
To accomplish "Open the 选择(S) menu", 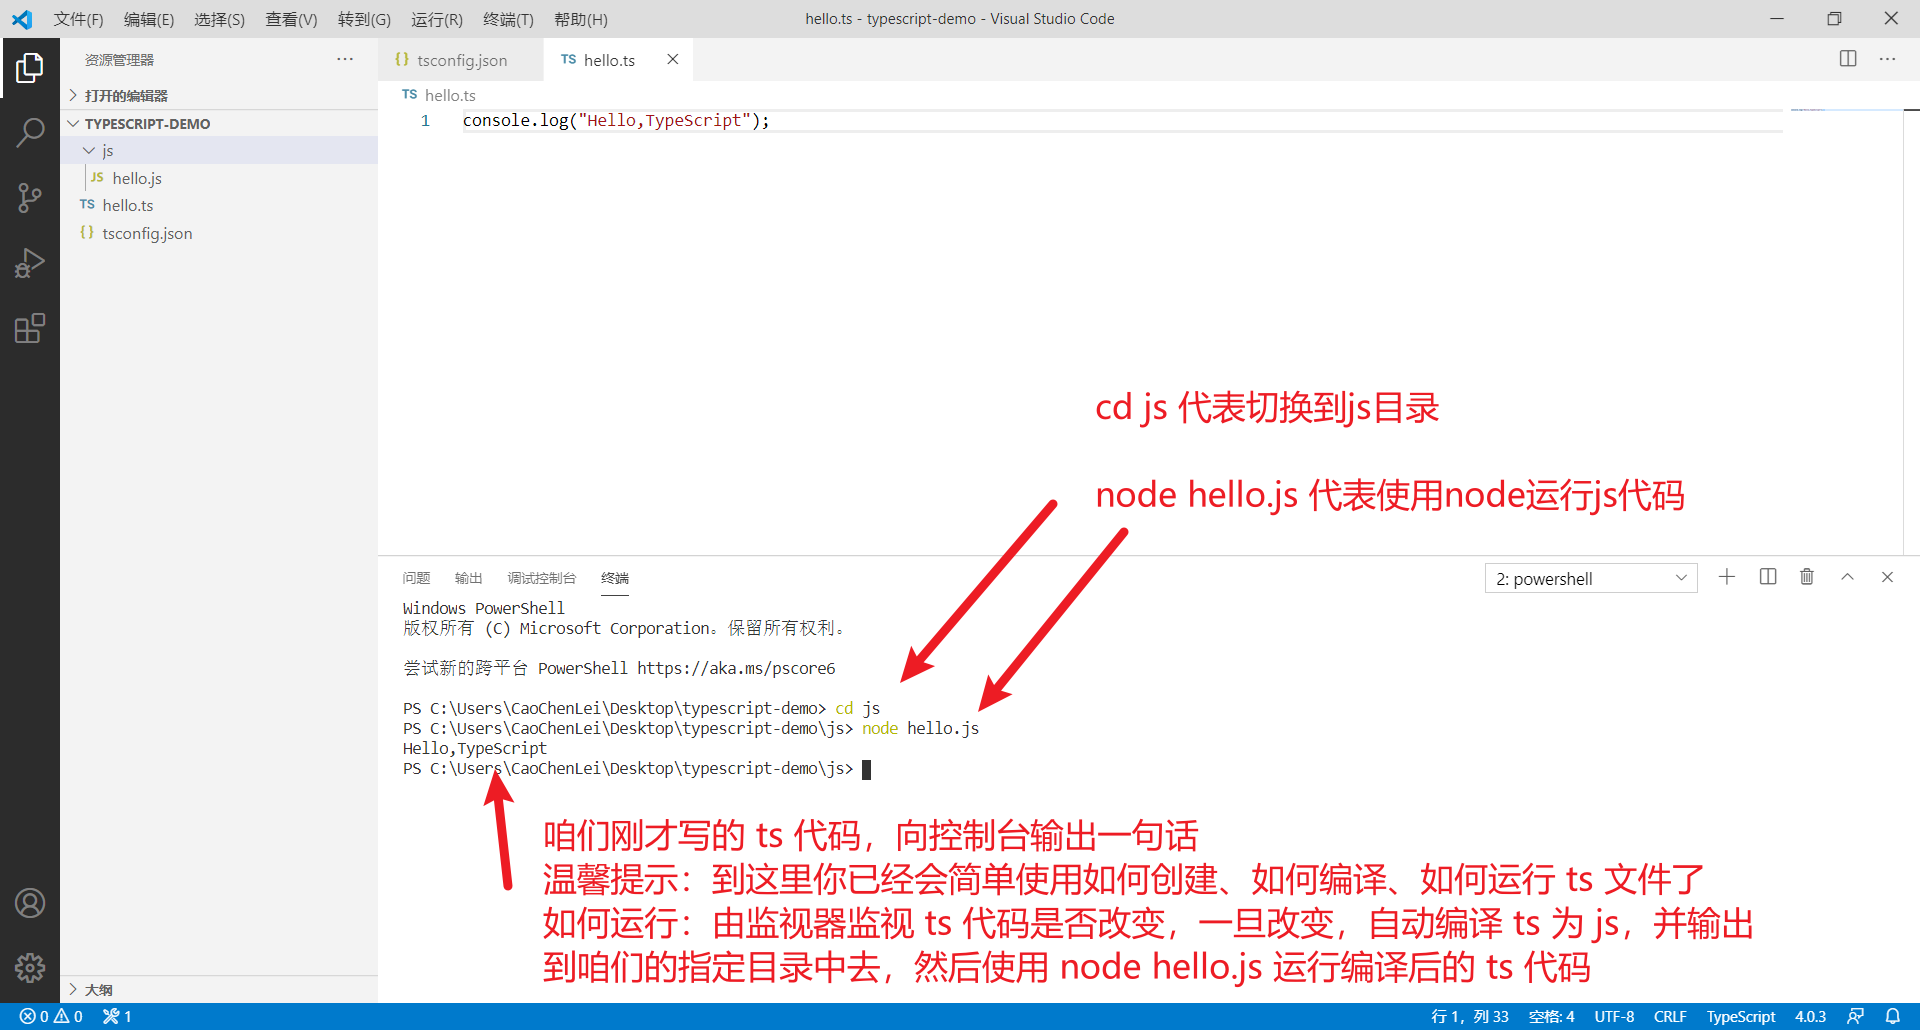I will [x=219, y=19].
